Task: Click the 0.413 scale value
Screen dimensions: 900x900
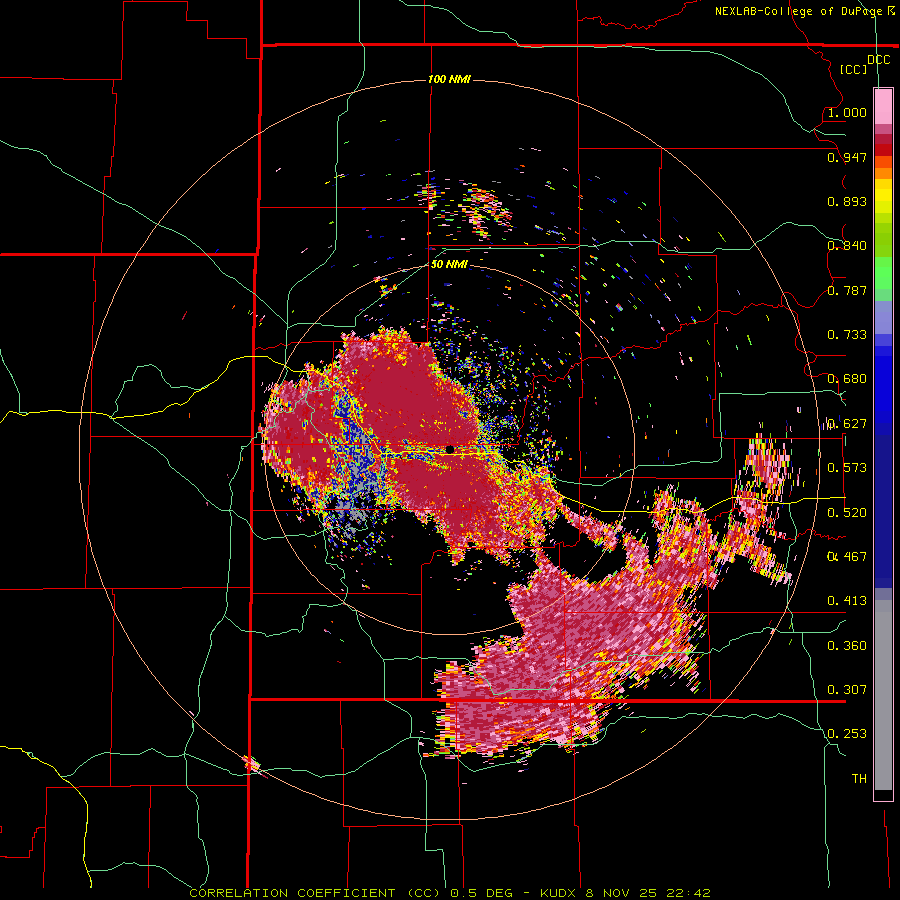Action: (847, 601)
